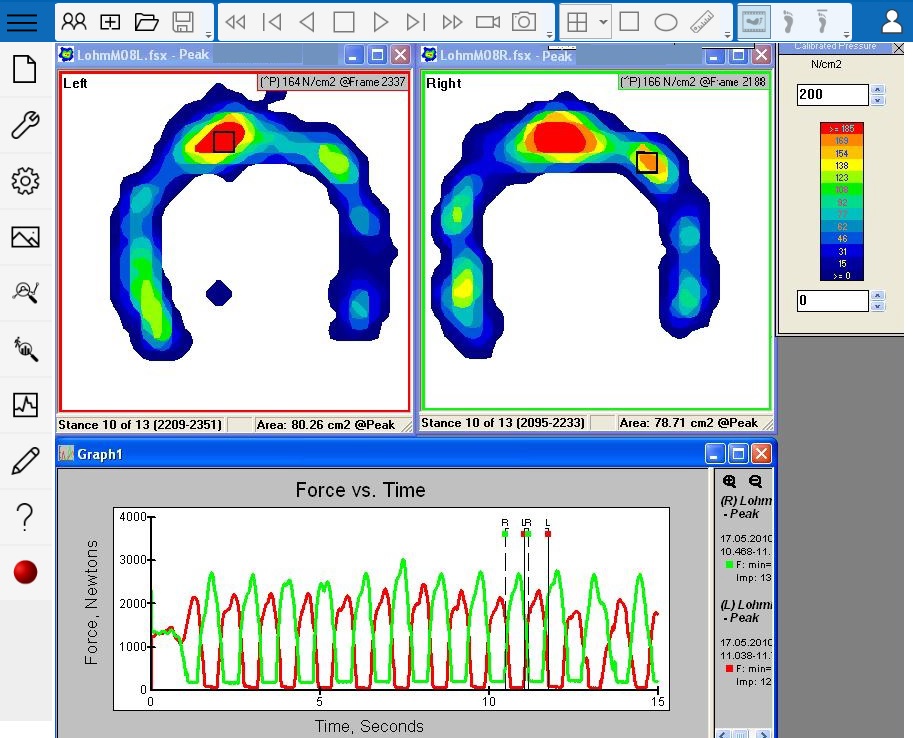Click the red 185 color legend band
Screen dimensions: 913x738
pos(841,128)
